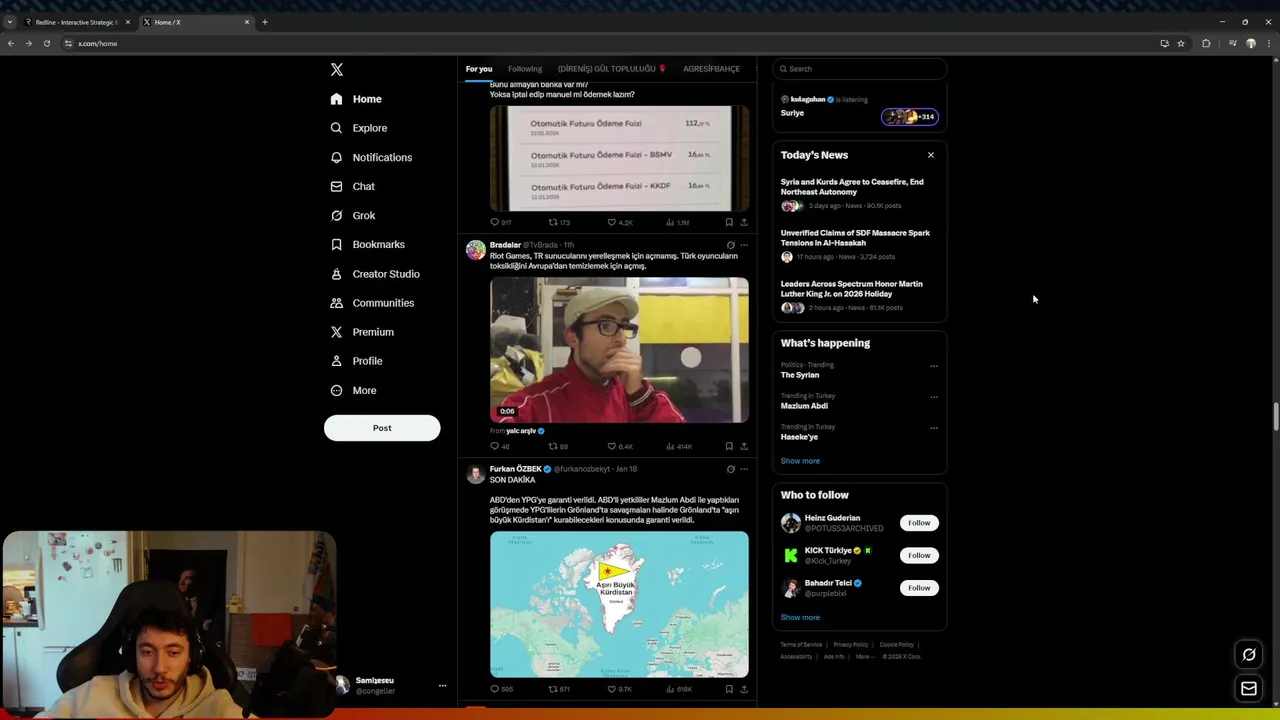1280x720 pixels.
Task: Open Communities page
Action: pyautogui.click(x=372, y=303)
